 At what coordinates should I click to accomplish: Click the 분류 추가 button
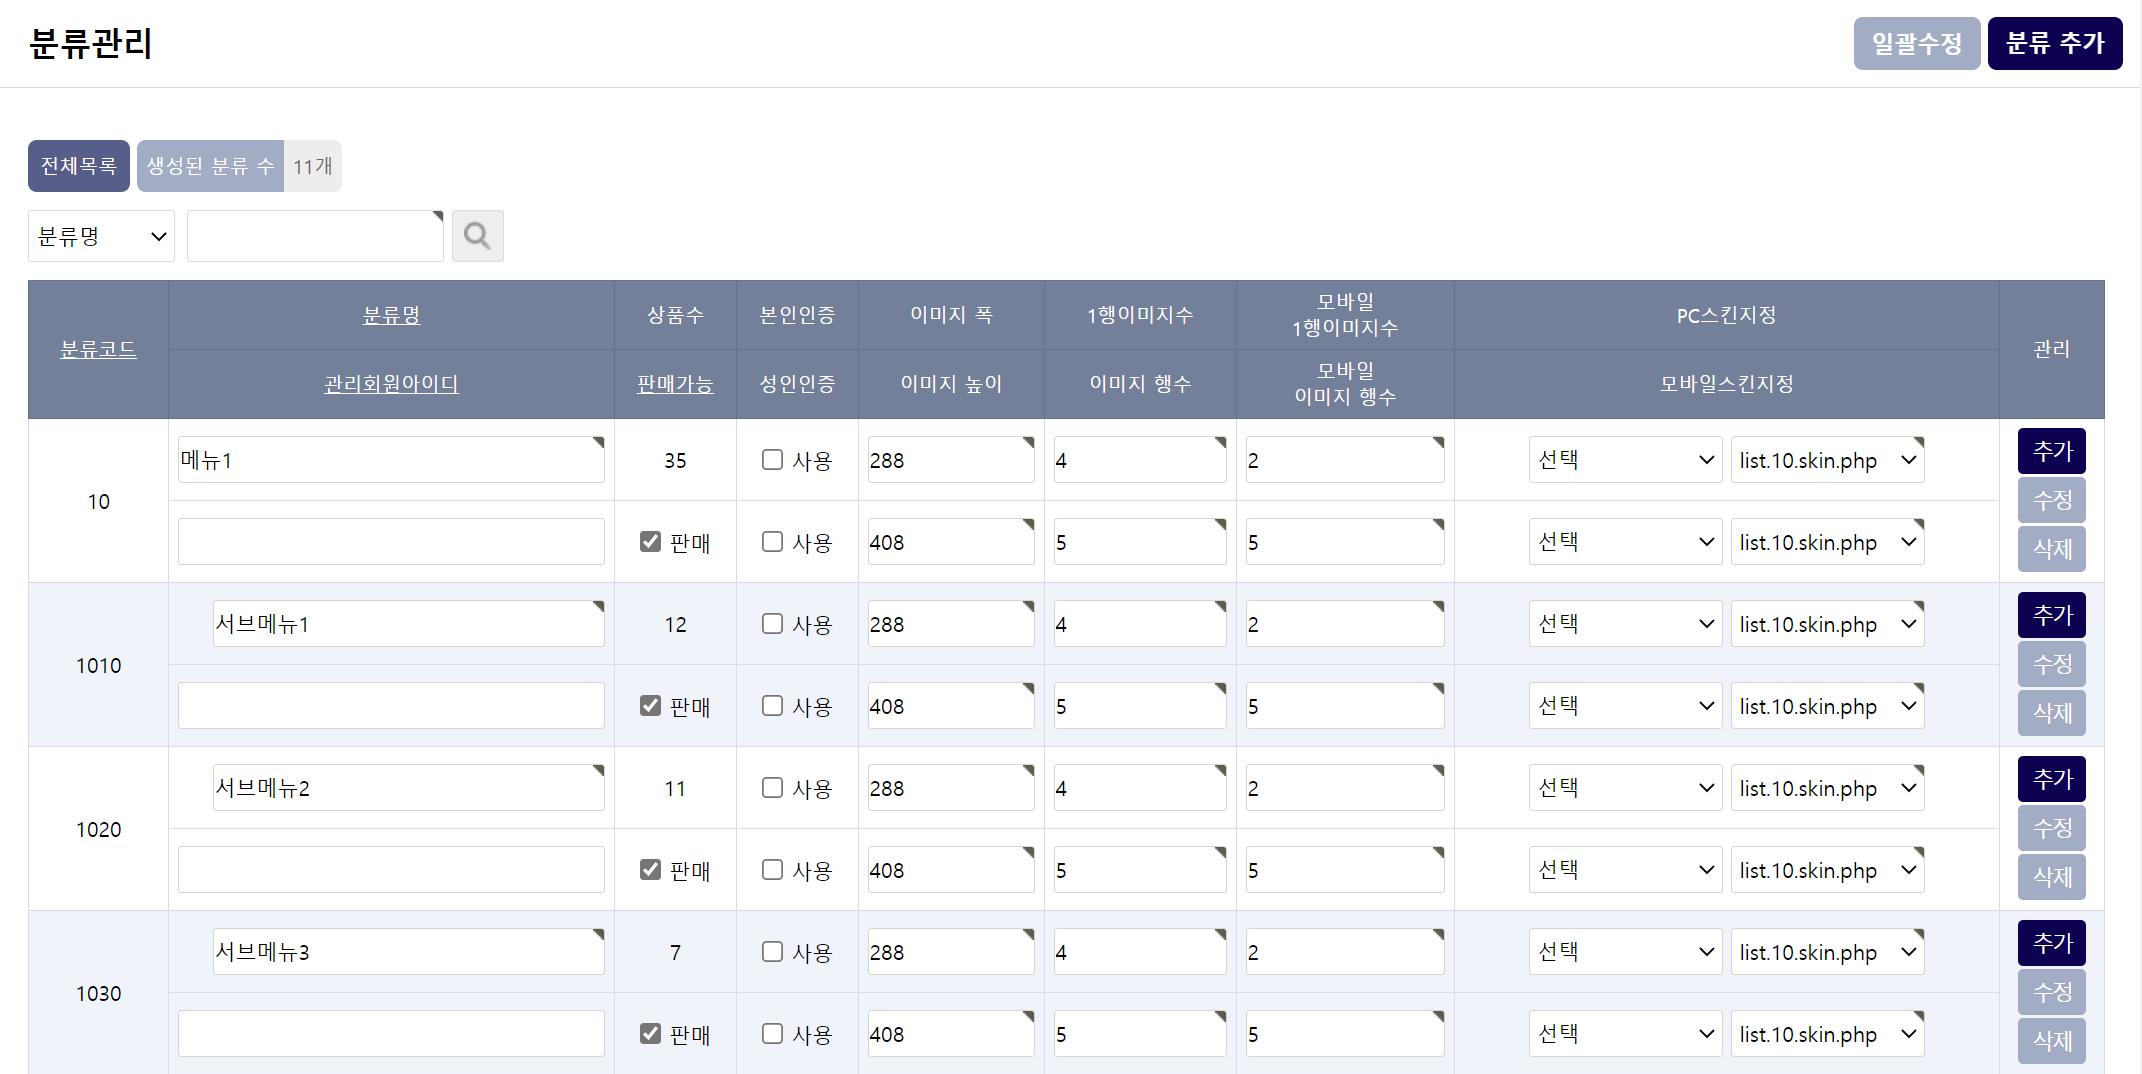[x=2054, y=43]
